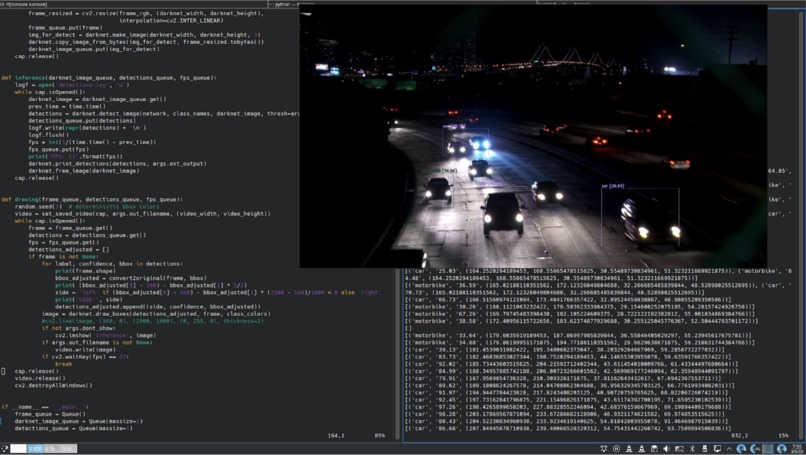Viewport: 806px width, 455px height.
Task: Open the display configuration tray icon
Action: (x=717, y=449)
